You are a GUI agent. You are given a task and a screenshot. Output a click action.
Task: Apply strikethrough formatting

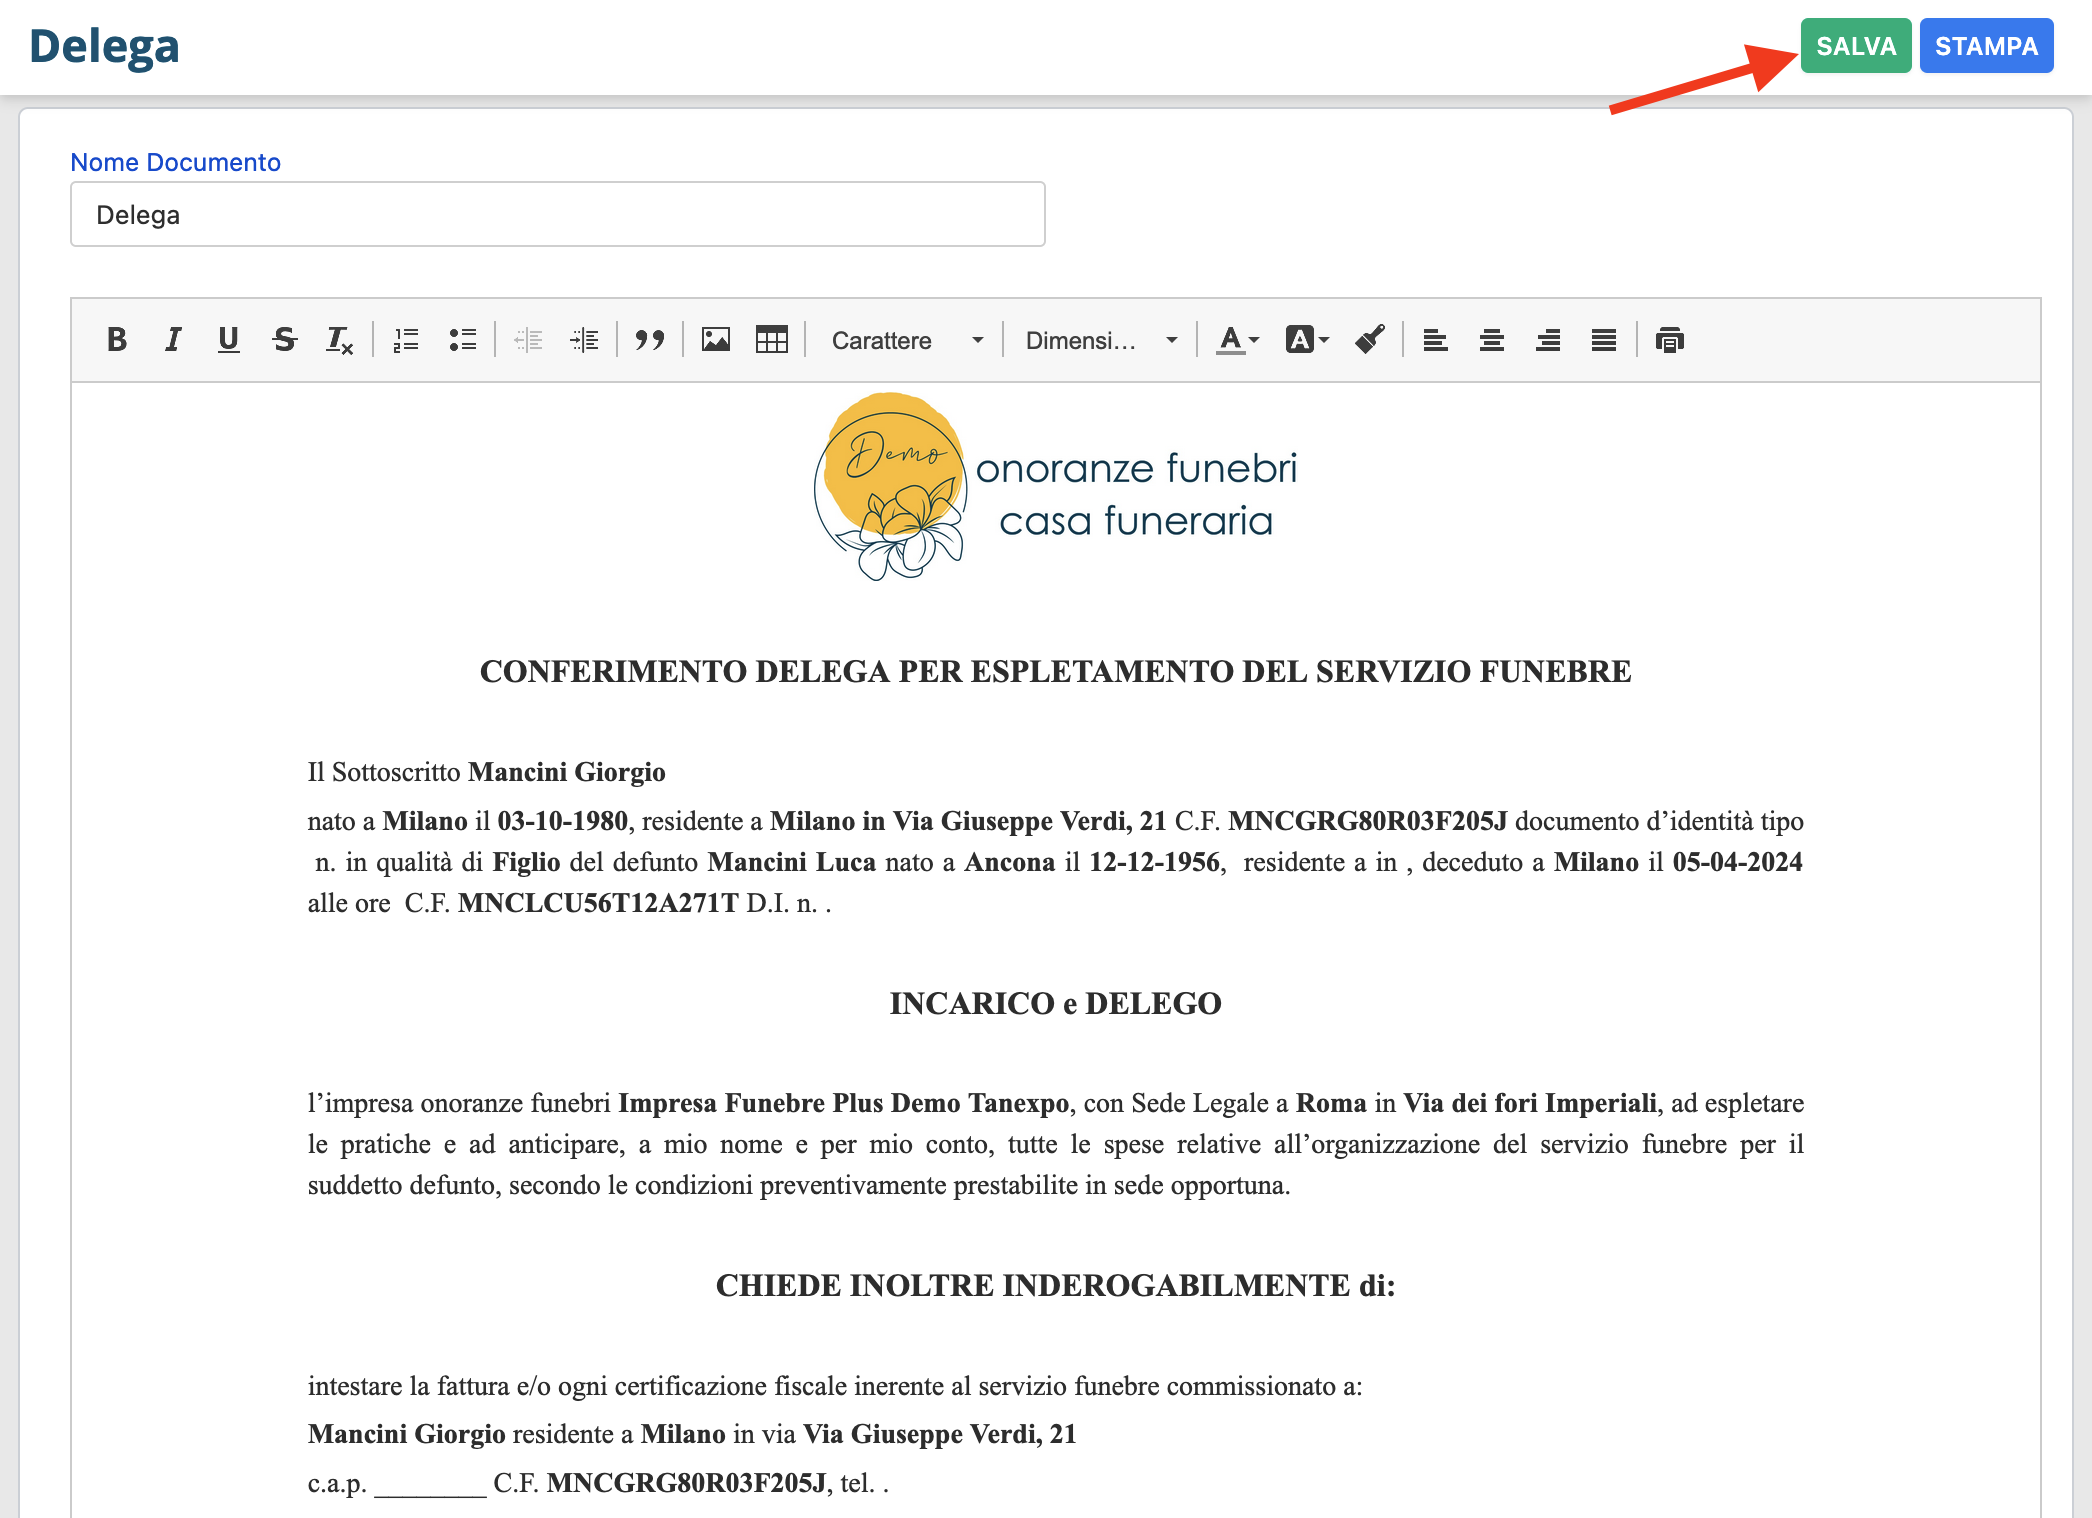pos(284,340)
